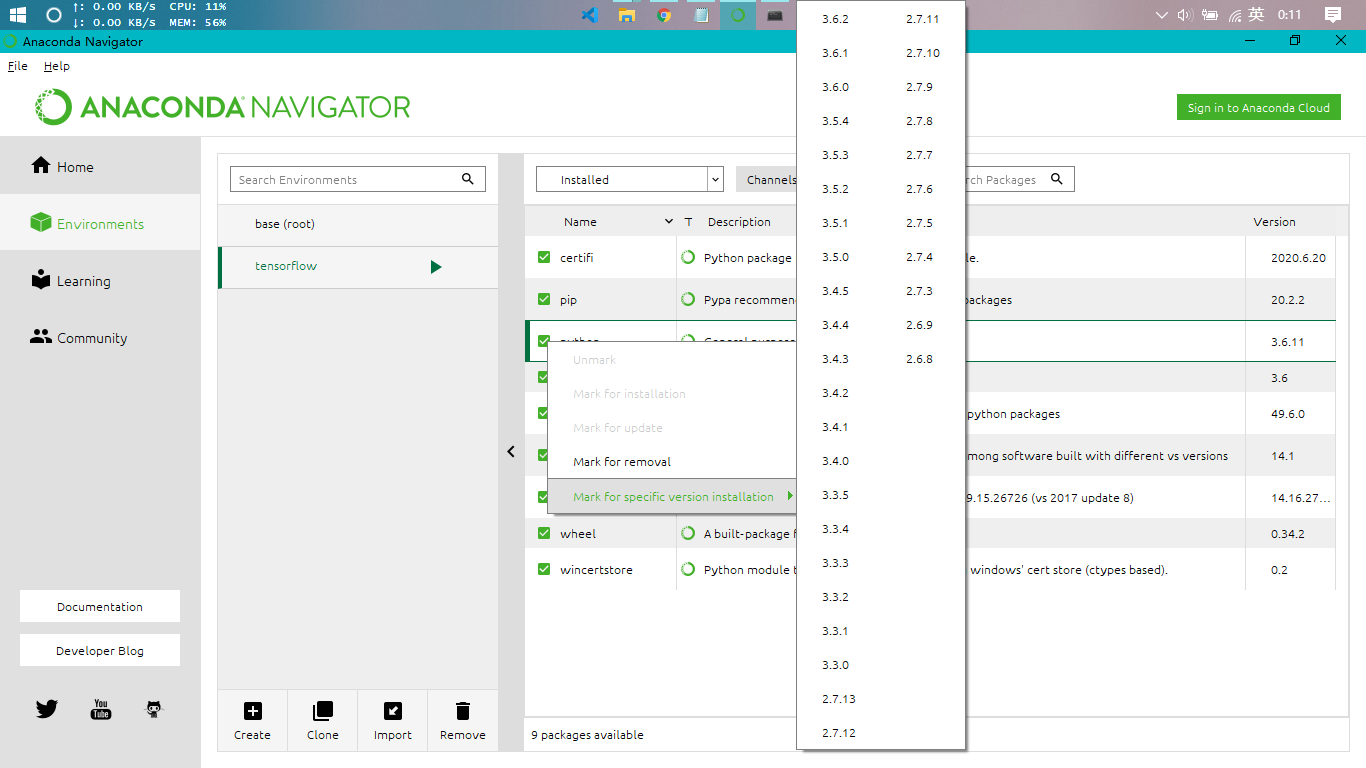Click the Search Environments magnifier icon
This screenshot has height=768, width=1366.
(468, 179)
